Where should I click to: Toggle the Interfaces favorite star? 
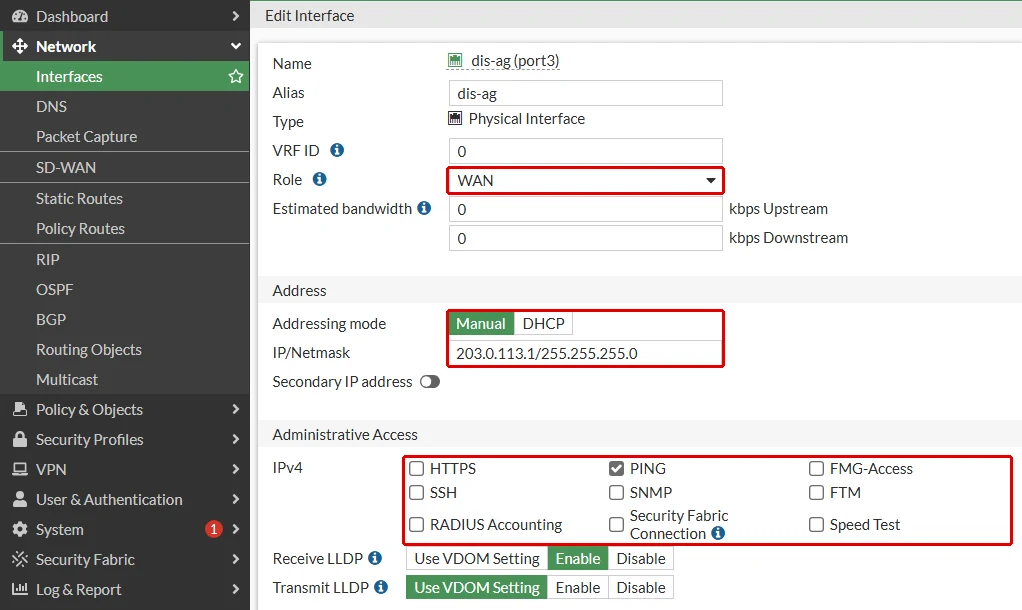tap(235, 76)
